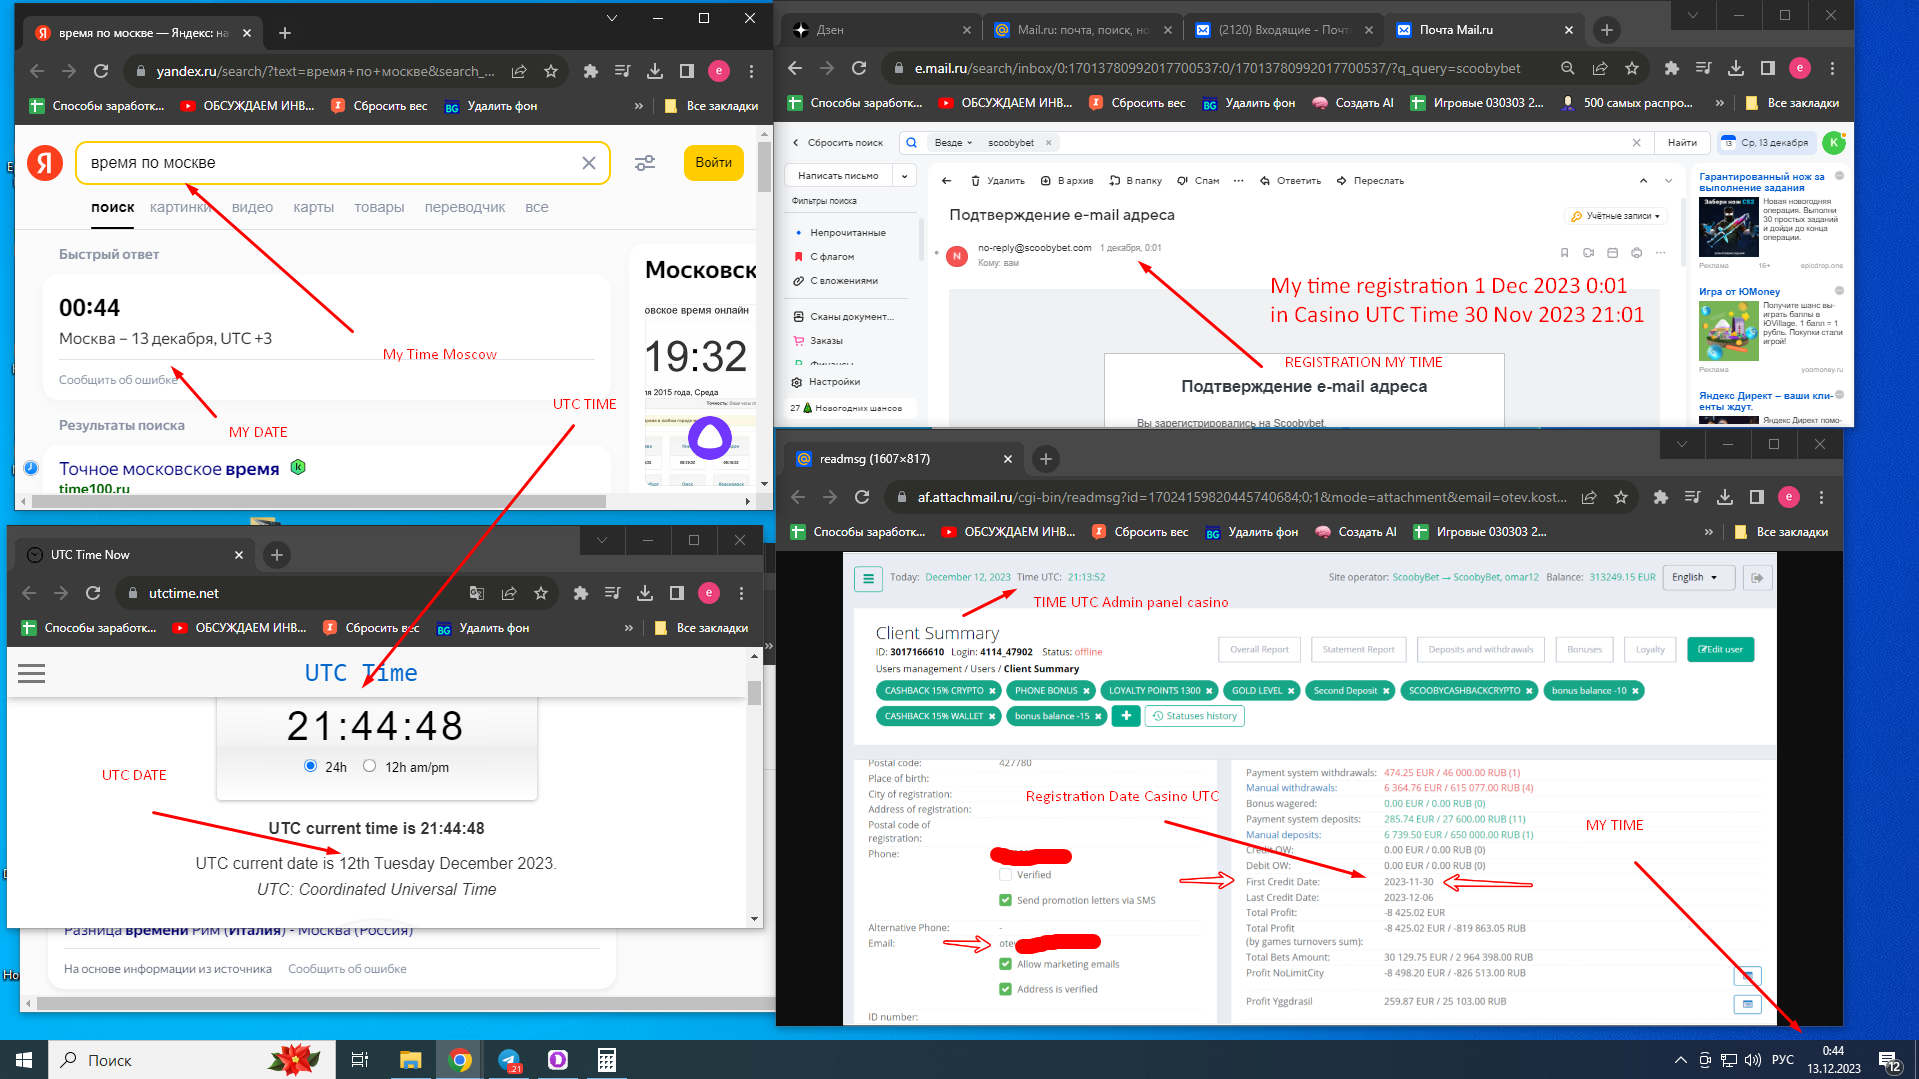Click the mail search magnifier icon

click(911, 143)
